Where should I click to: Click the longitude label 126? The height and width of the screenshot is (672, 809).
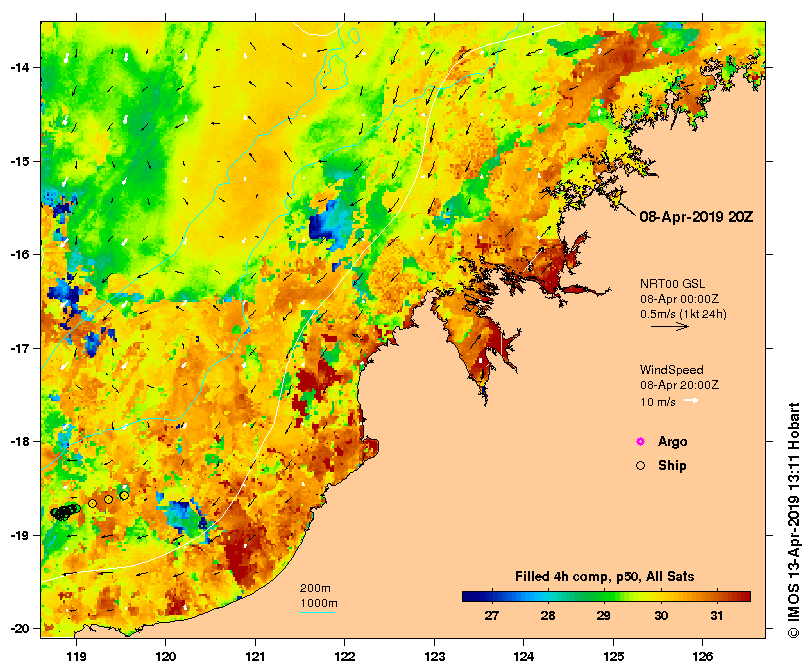[703, 657]
